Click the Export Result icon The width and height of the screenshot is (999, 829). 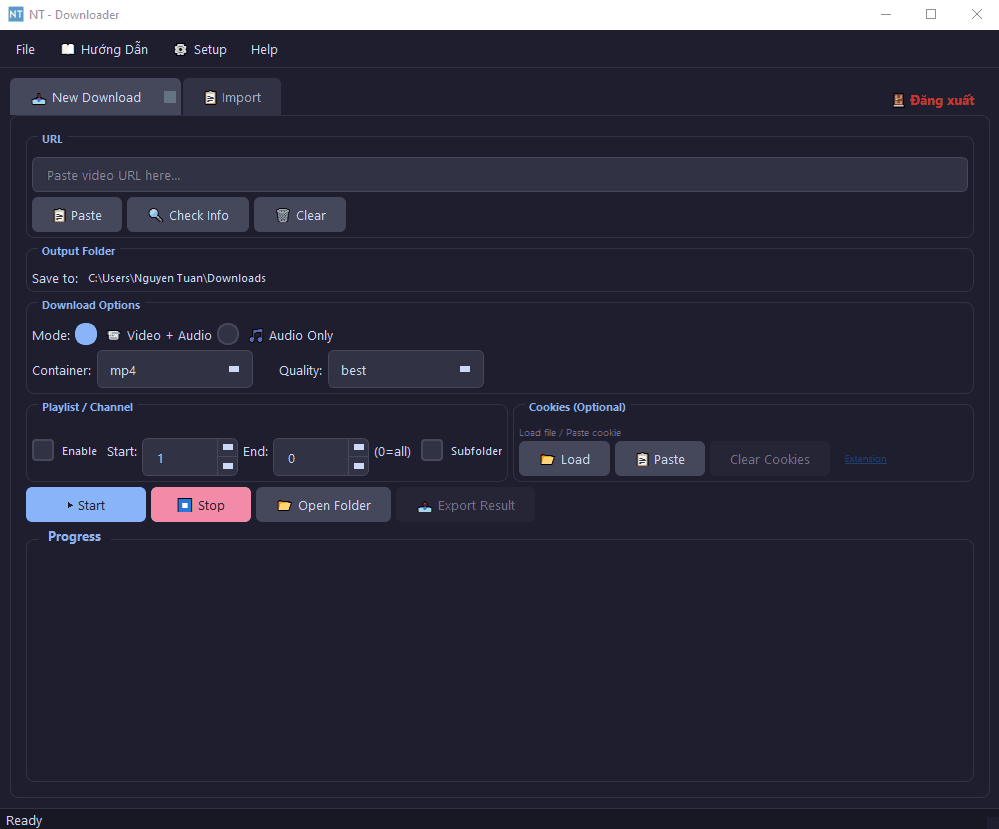pyautogui.click(x=423, y=504)
